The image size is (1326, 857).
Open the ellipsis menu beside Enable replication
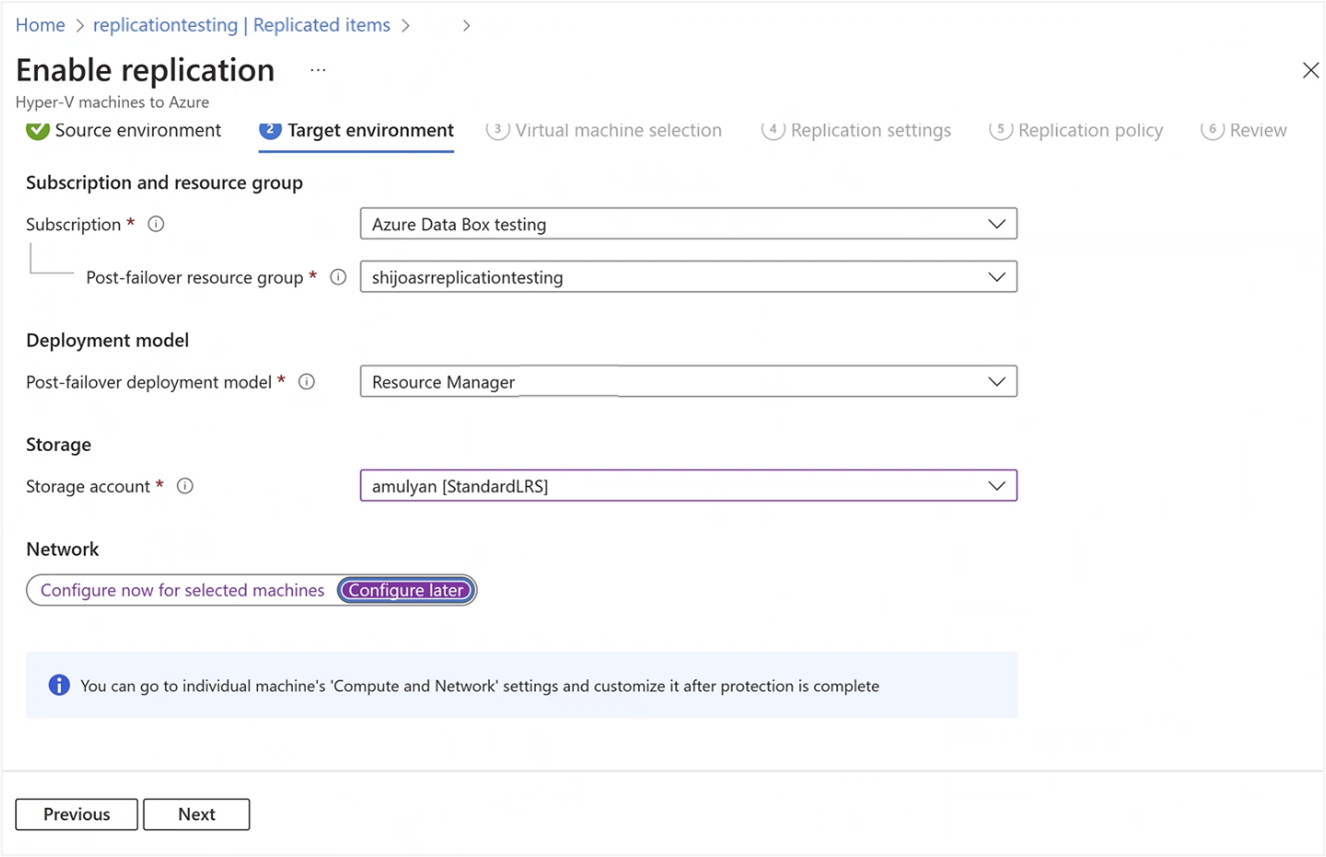coord(318,70)
